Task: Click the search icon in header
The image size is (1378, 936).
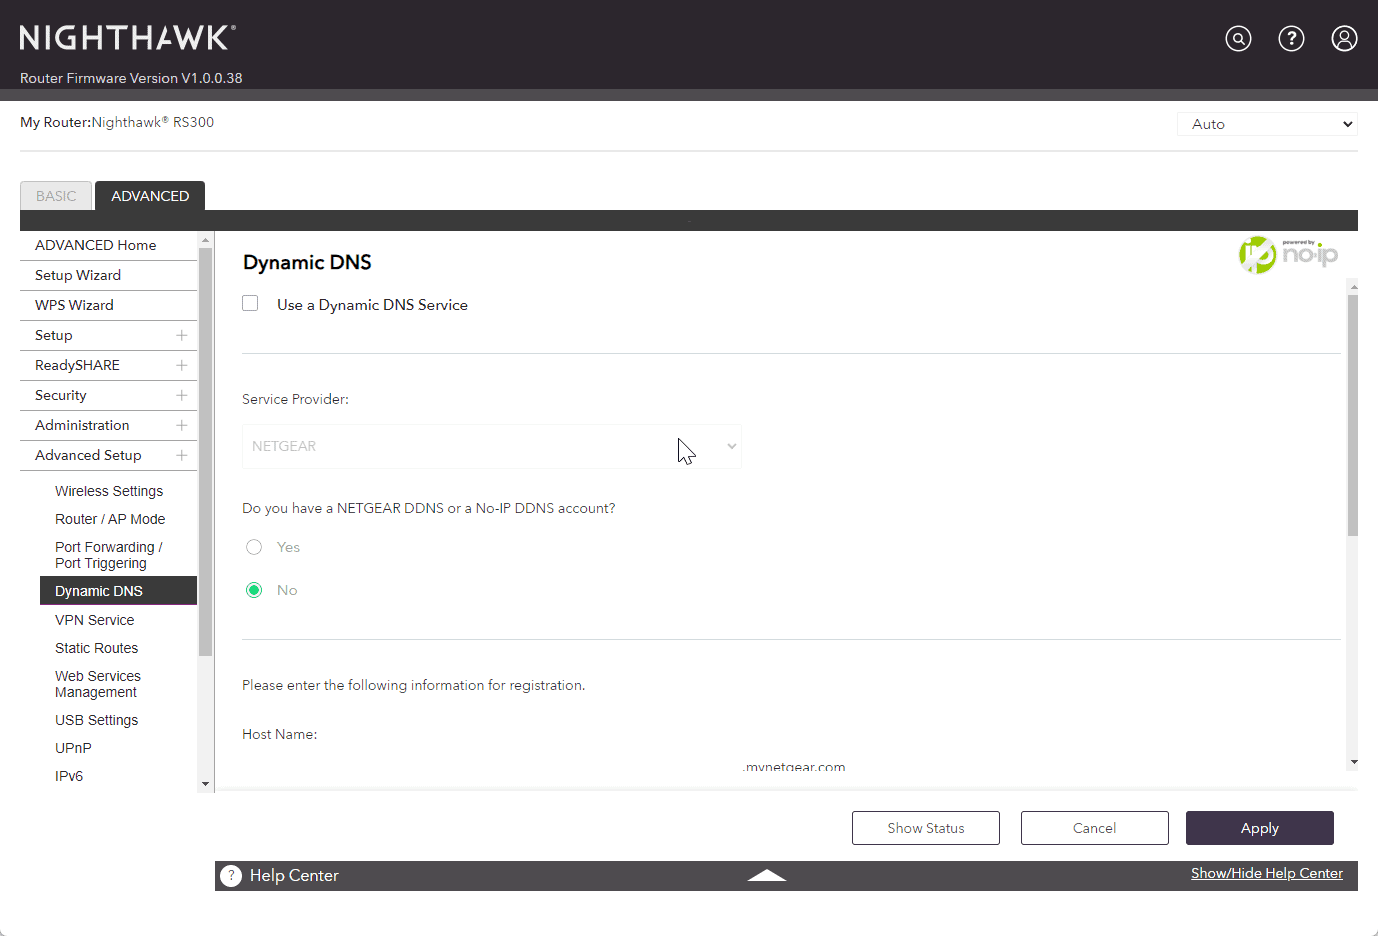Action: click(1238, 39)
